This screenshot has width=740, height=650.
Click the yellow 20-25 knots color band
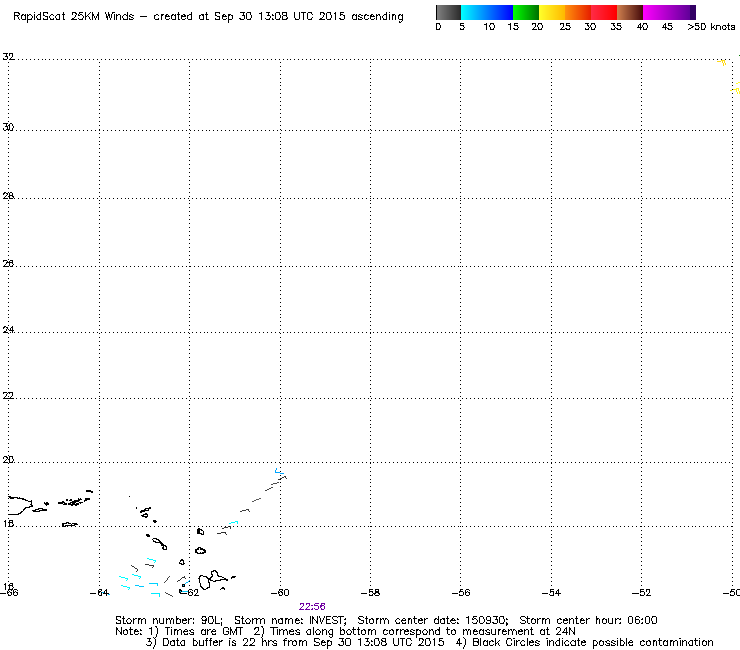[x=552, y=12]
